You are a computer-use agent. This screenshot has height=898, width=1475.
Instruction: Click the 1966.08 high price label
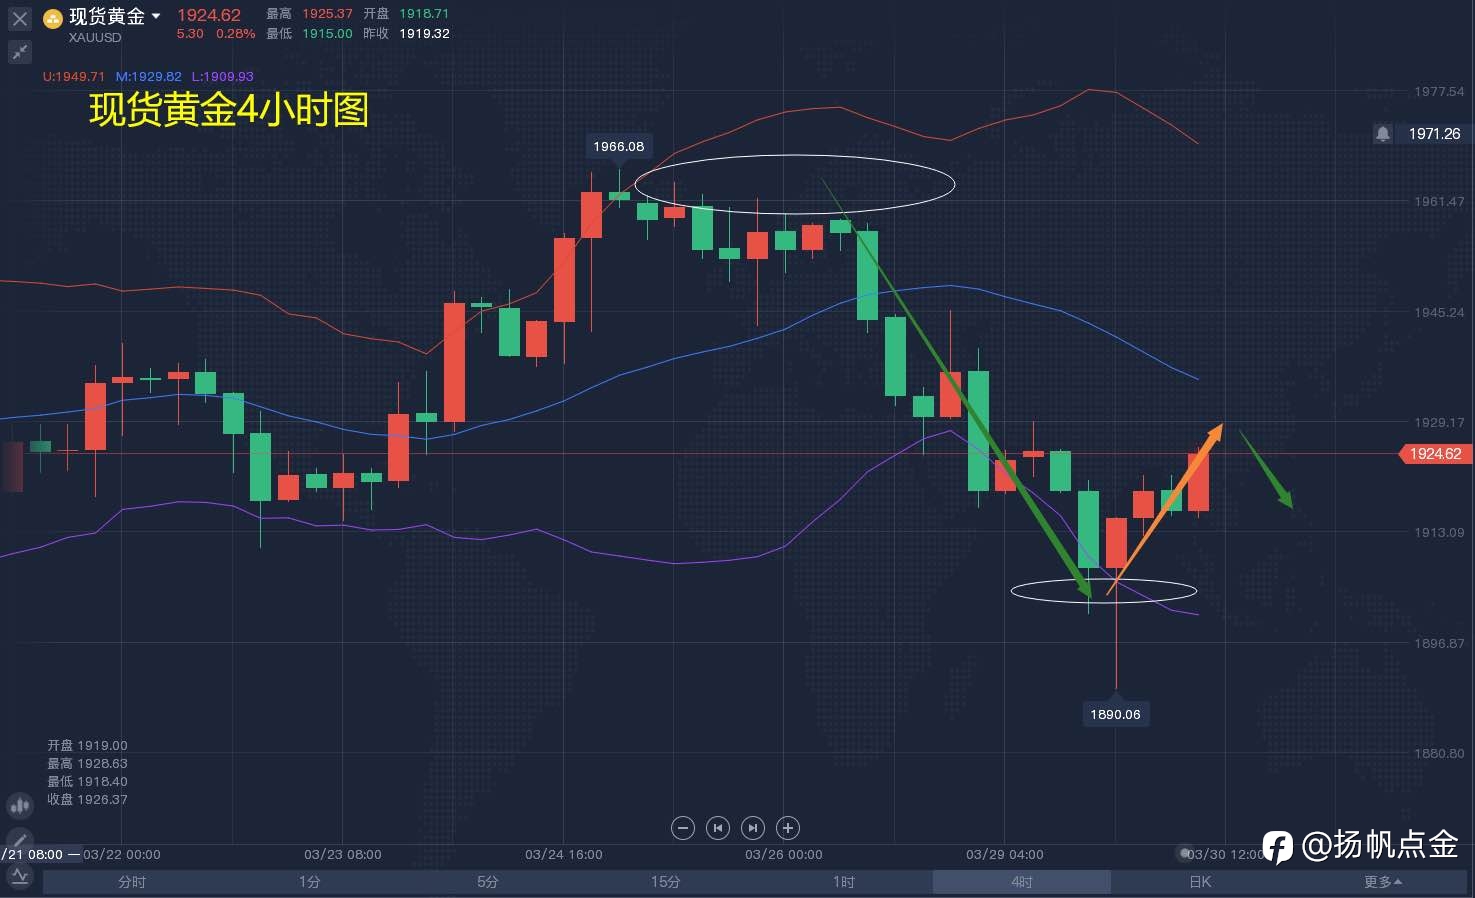pos(619,146)
